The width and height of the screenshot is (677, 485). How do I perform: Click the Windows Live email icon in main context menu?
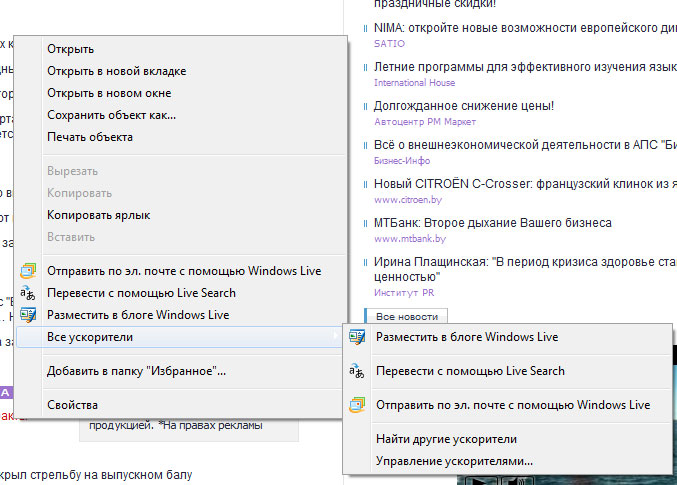click(28, 271)
